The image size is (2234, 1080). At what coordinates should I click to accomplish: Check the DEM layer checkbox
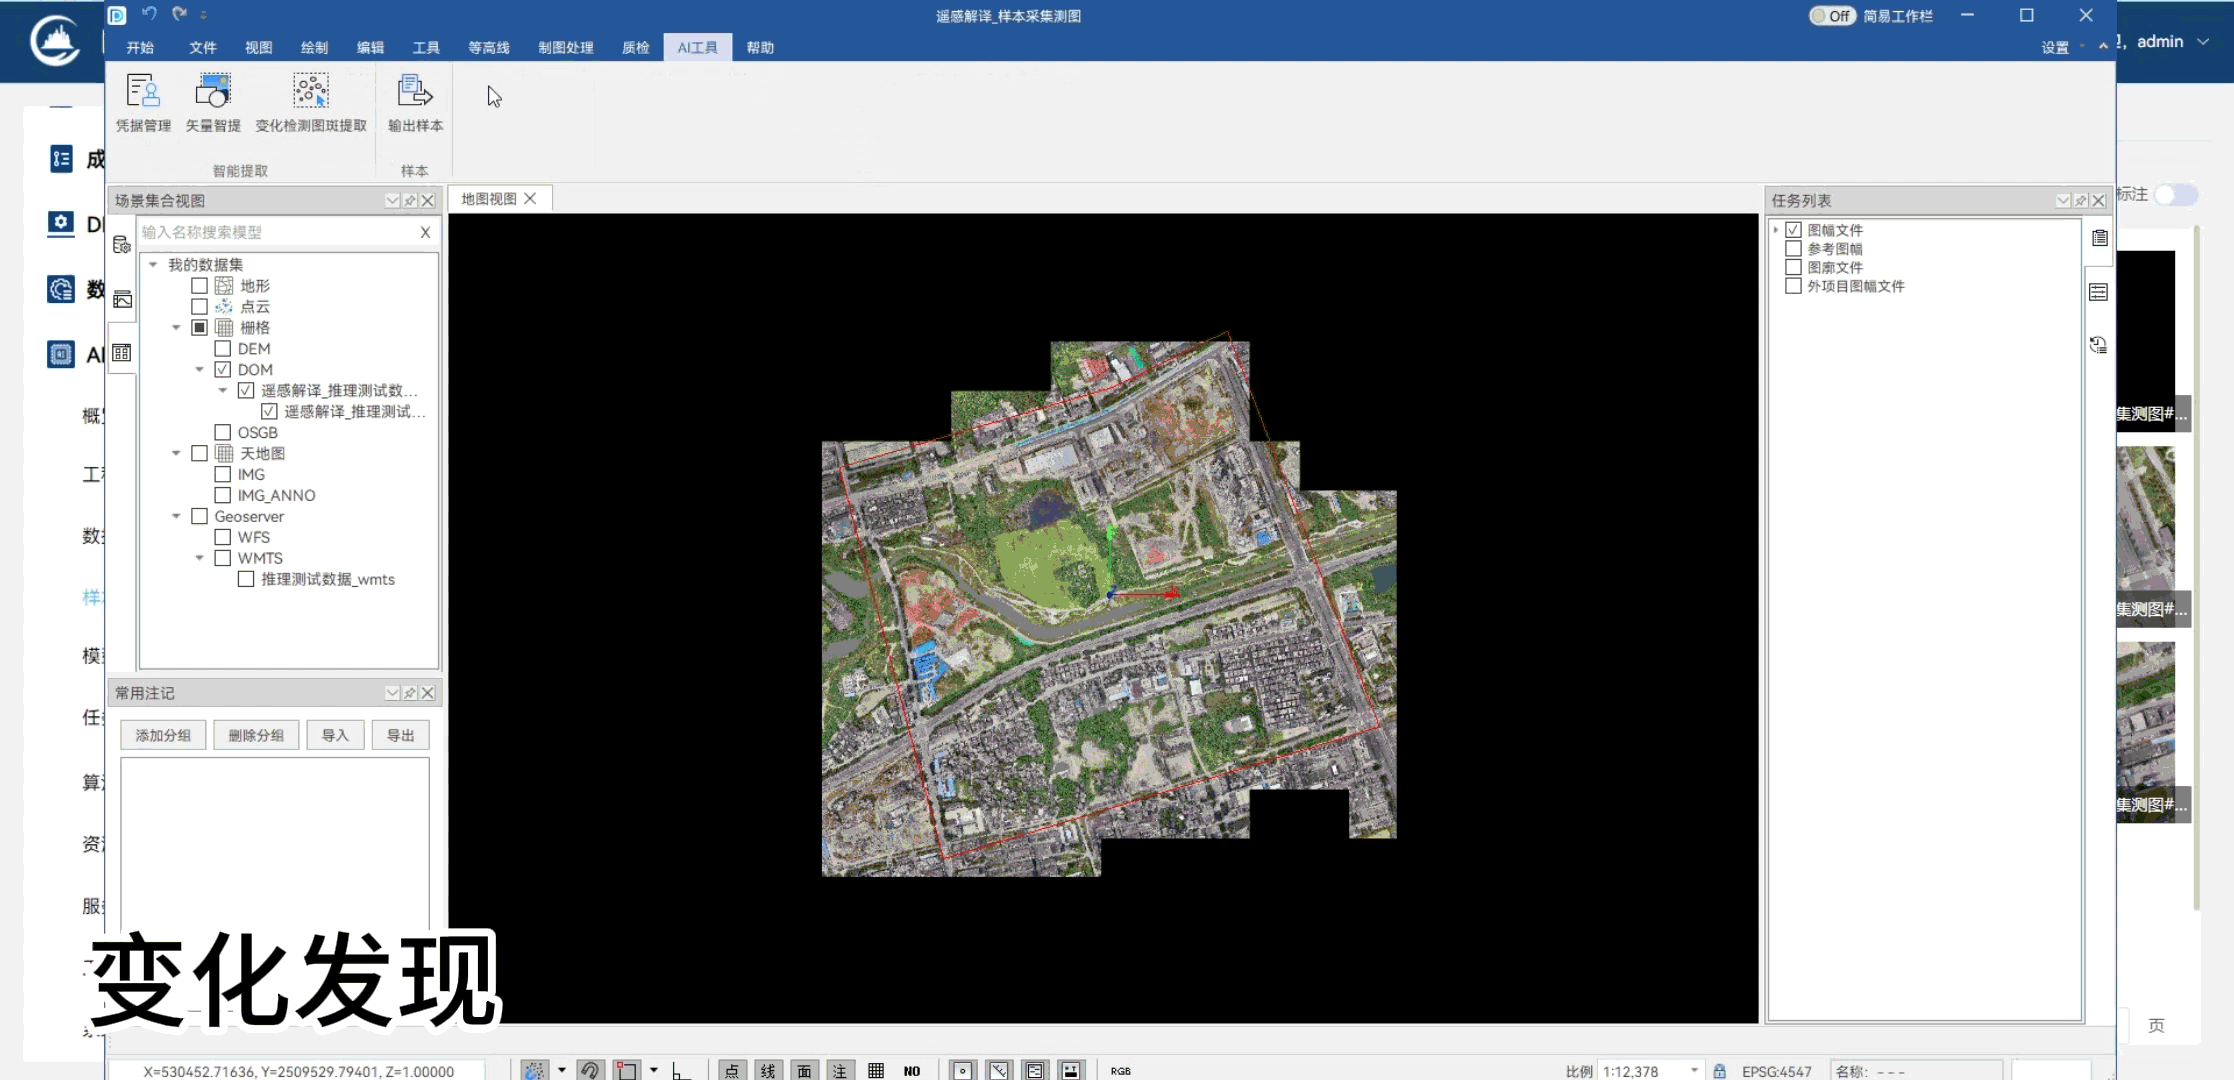223,349
